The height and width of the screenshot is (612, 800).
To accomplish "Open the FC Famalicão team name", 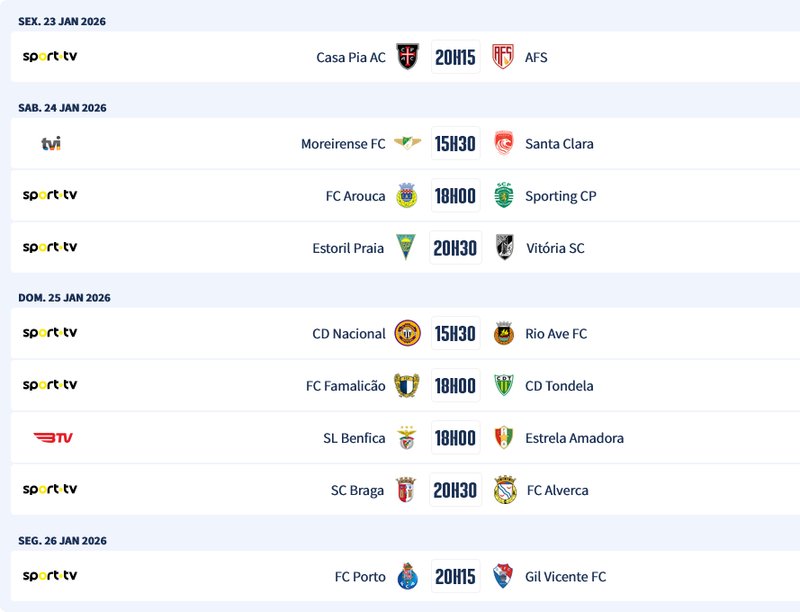I will point(345,386).
